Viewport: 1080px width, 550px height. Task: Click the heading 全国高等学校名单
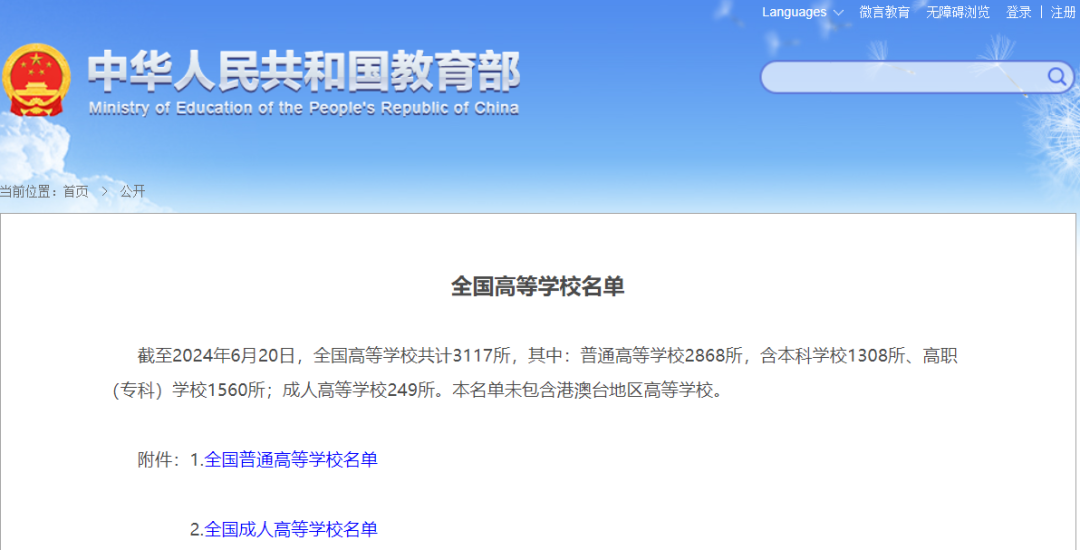tap(538, 286)
